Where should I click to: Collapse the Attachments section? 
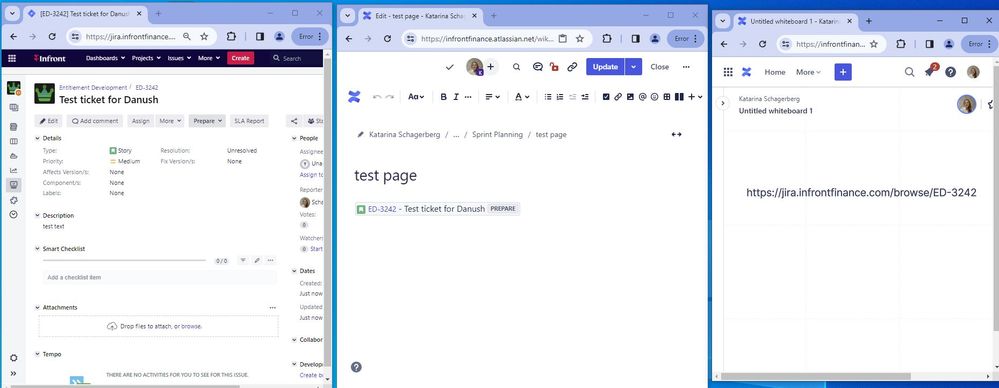tap(38, 308)
